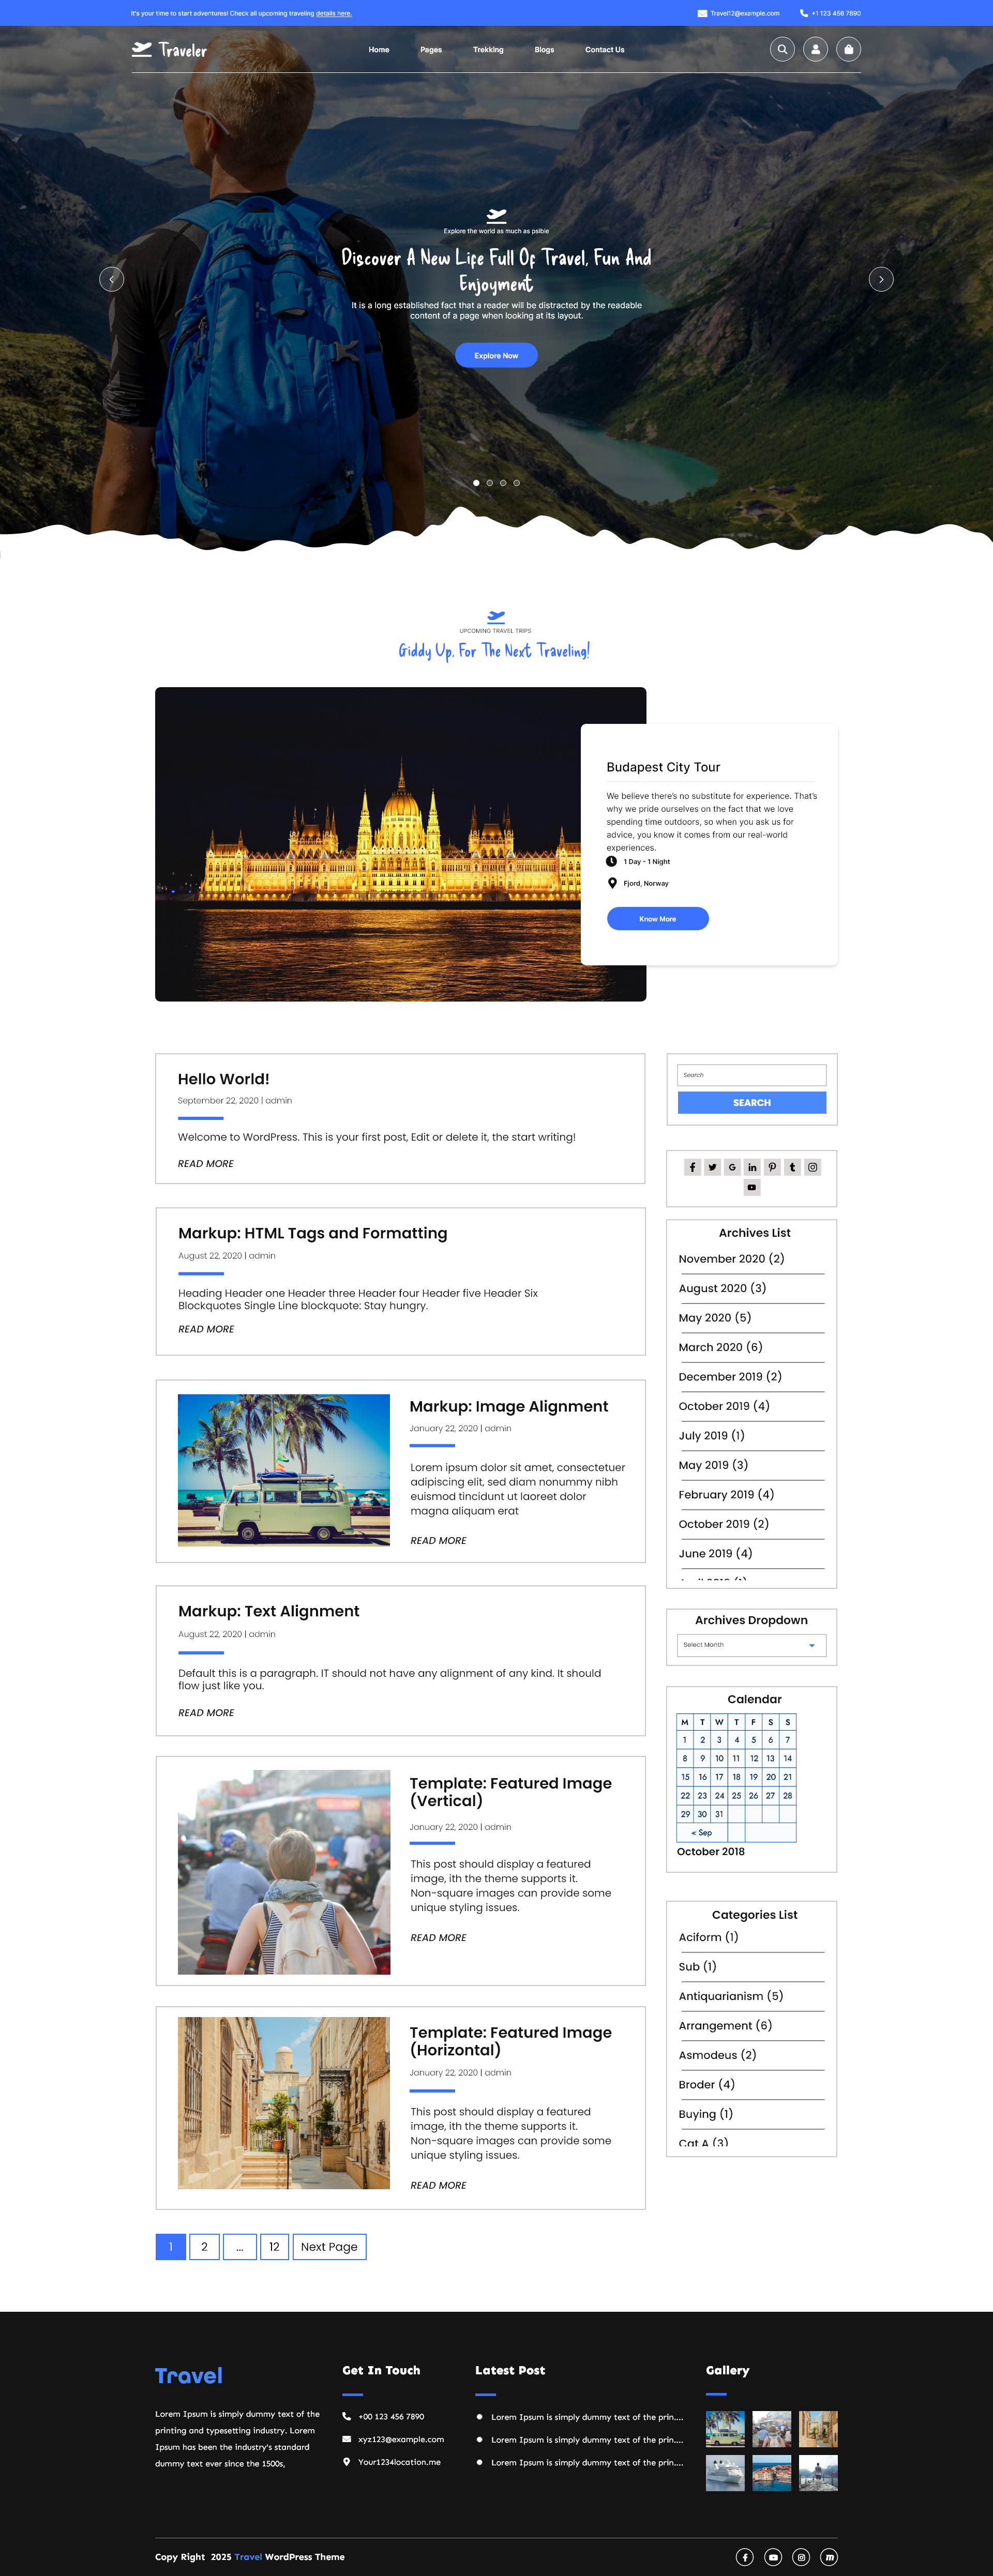Click the Explore Now button
The image size is (993, 2576).
click(x=496, y=355)
